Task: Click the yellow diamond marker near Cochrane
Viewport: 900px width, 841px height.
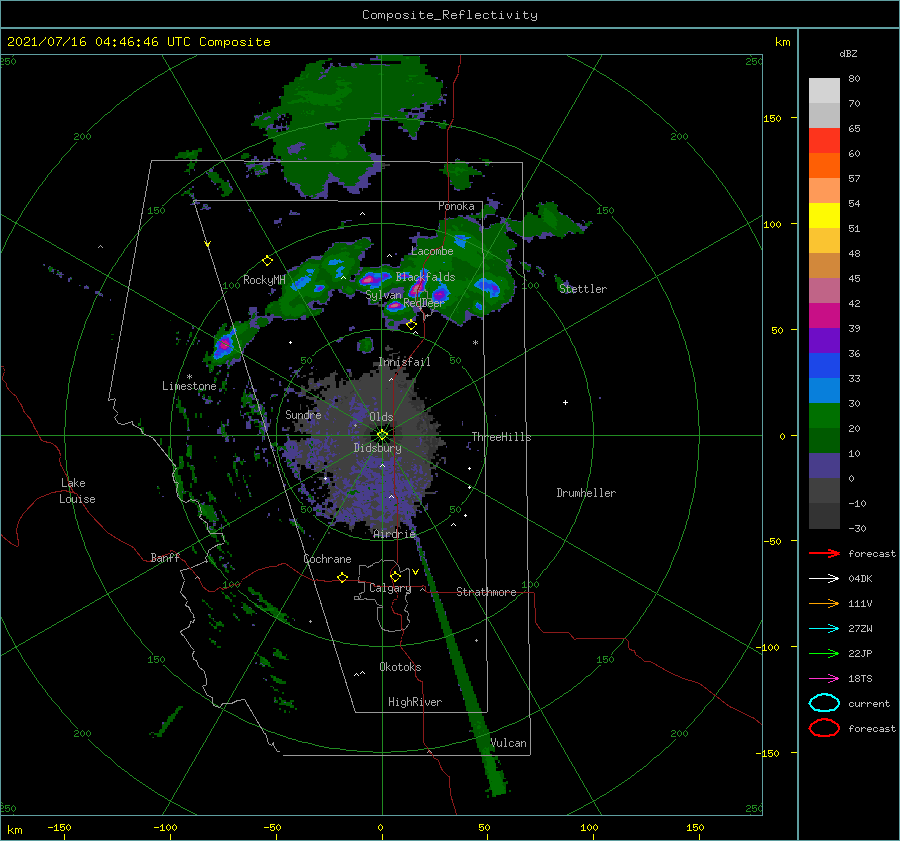Action: [x=342, y=577]
